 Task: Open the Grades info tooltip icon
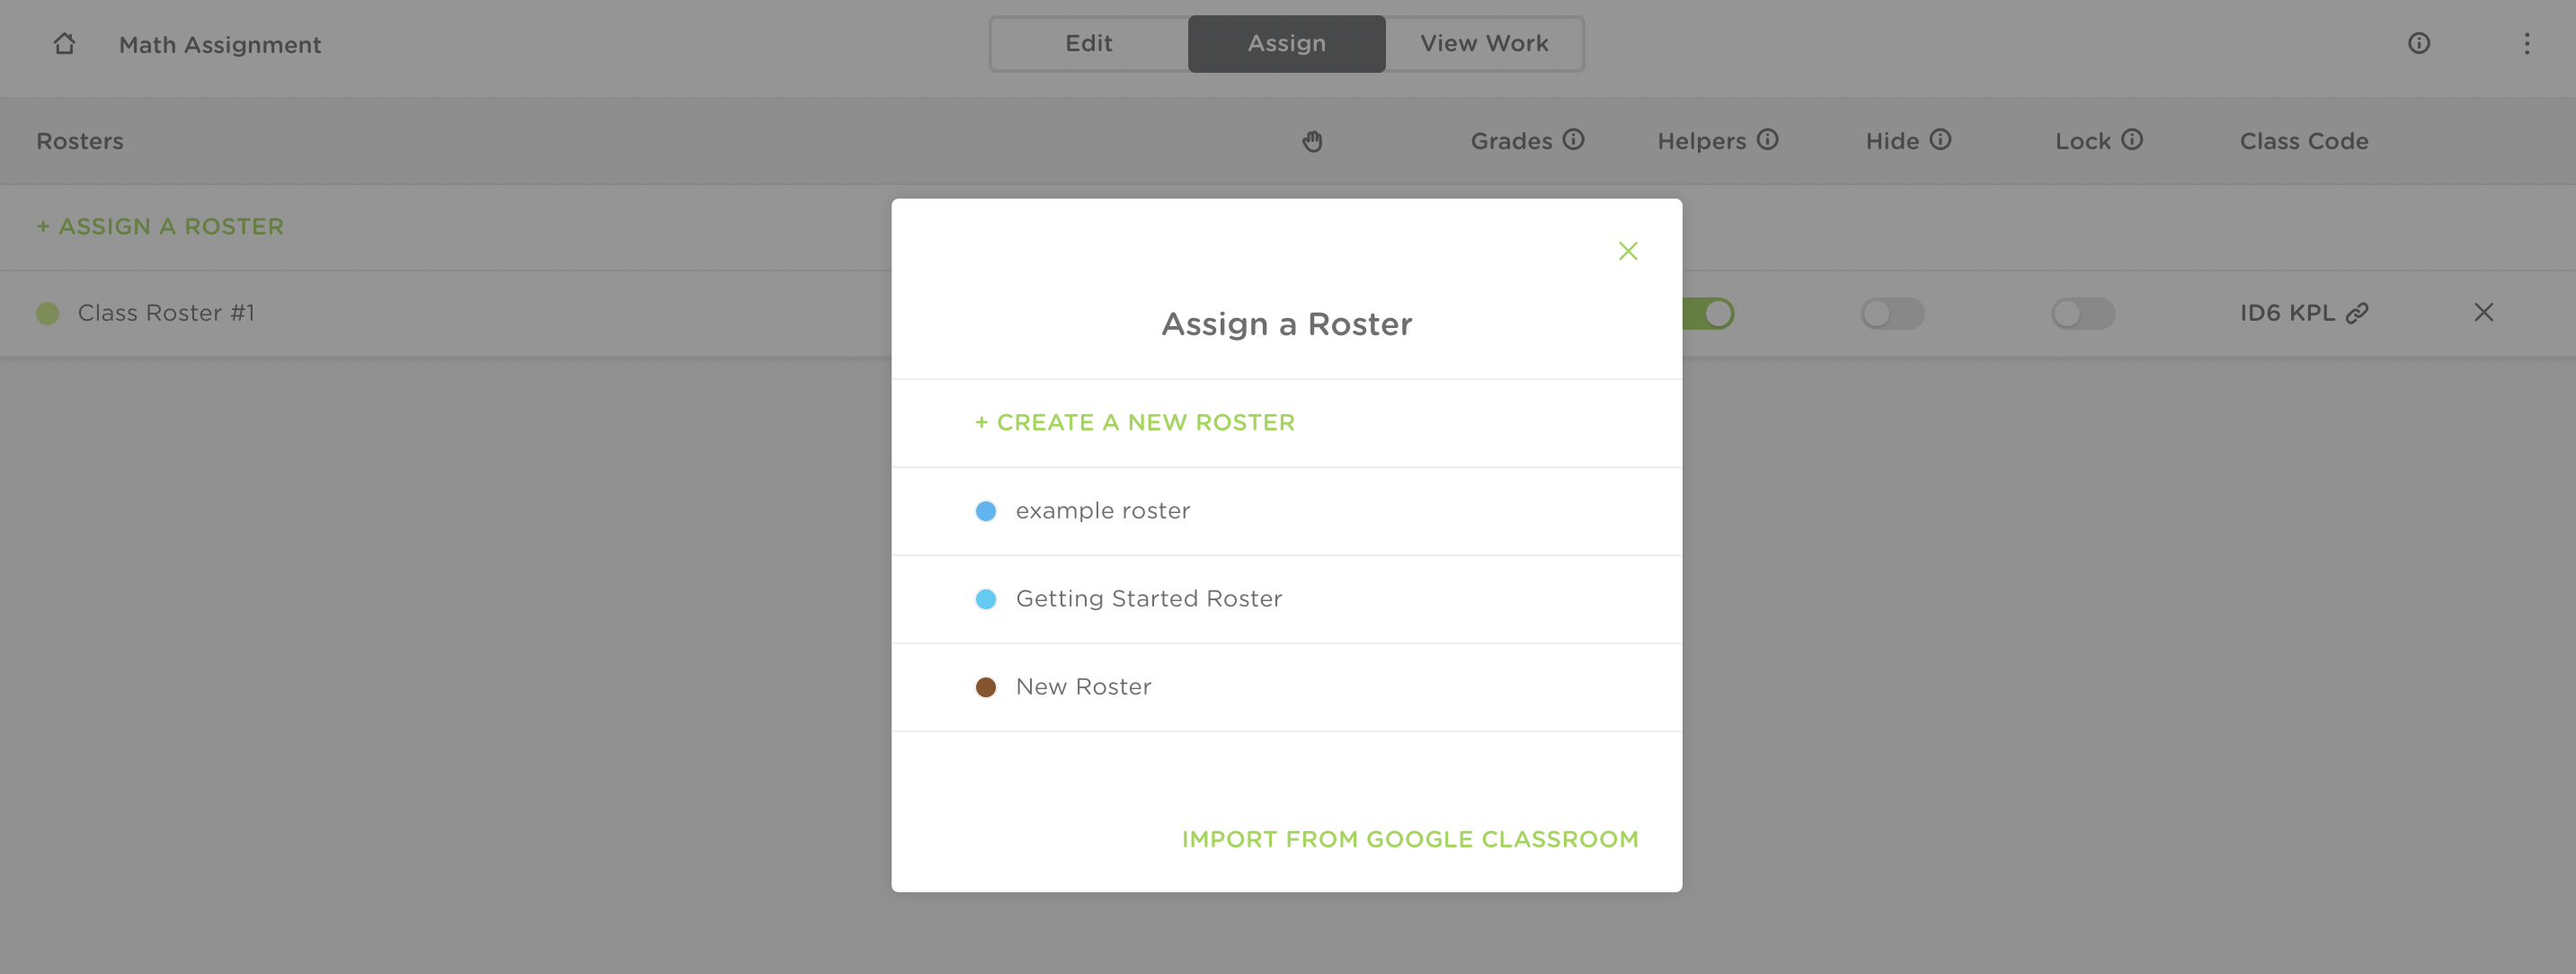[x=1573, y=140]
